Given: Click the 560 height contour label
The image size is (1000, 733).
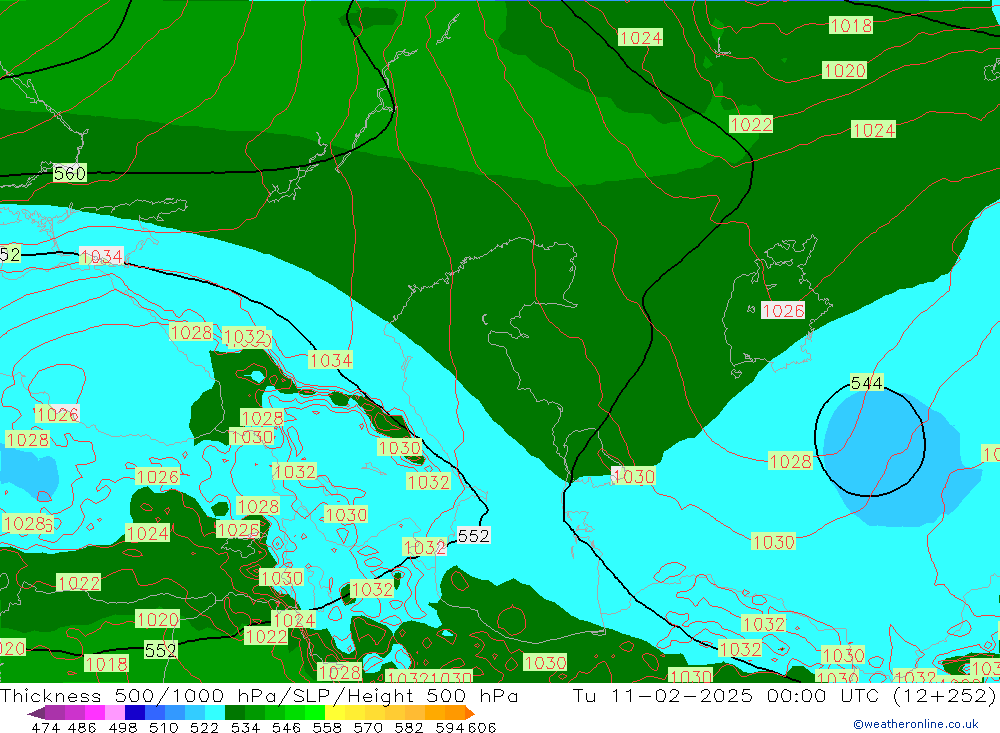Looking at the screenshot, I should (70, 174).
